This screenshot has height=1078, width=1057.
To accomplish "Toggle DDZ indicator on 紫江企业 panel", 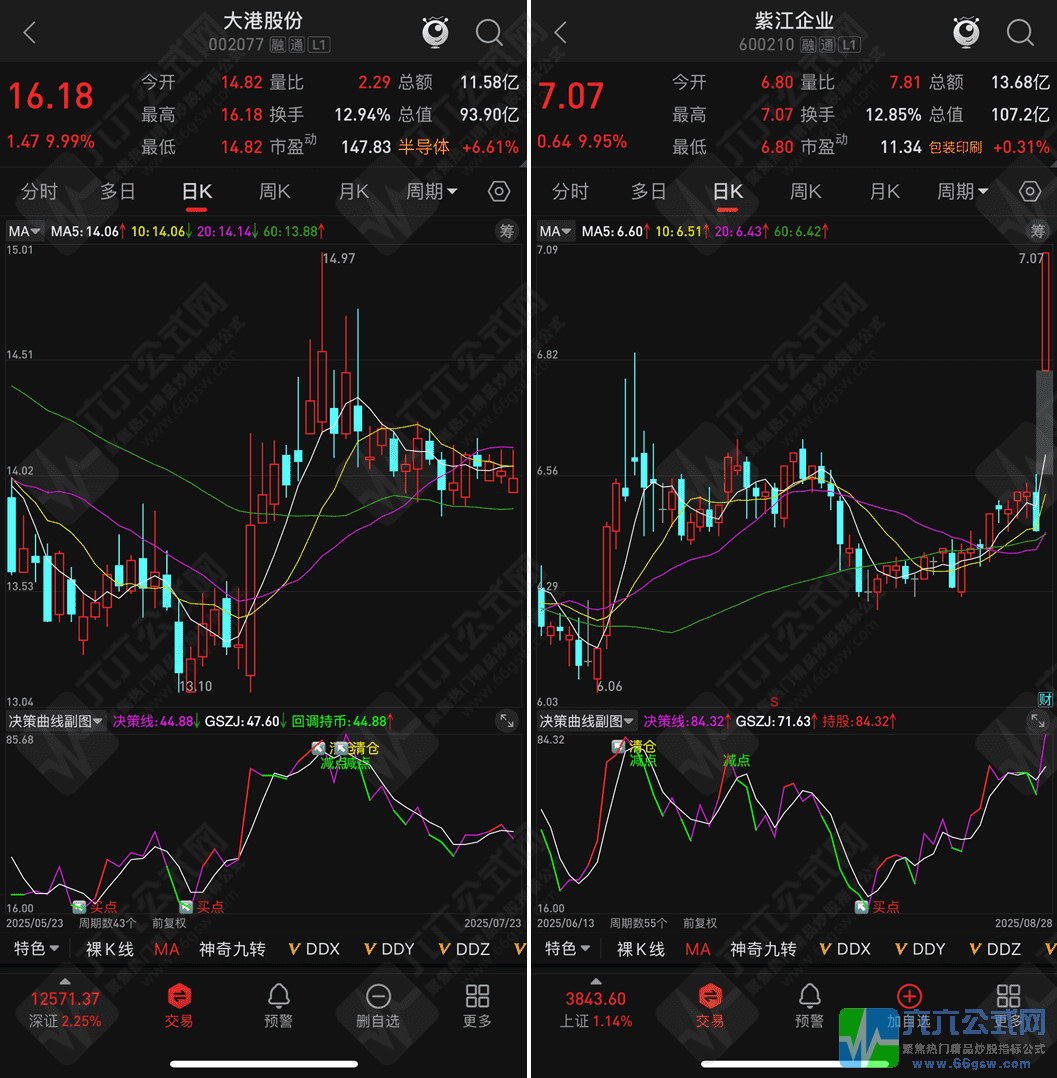I will click(x=995, y=949).
